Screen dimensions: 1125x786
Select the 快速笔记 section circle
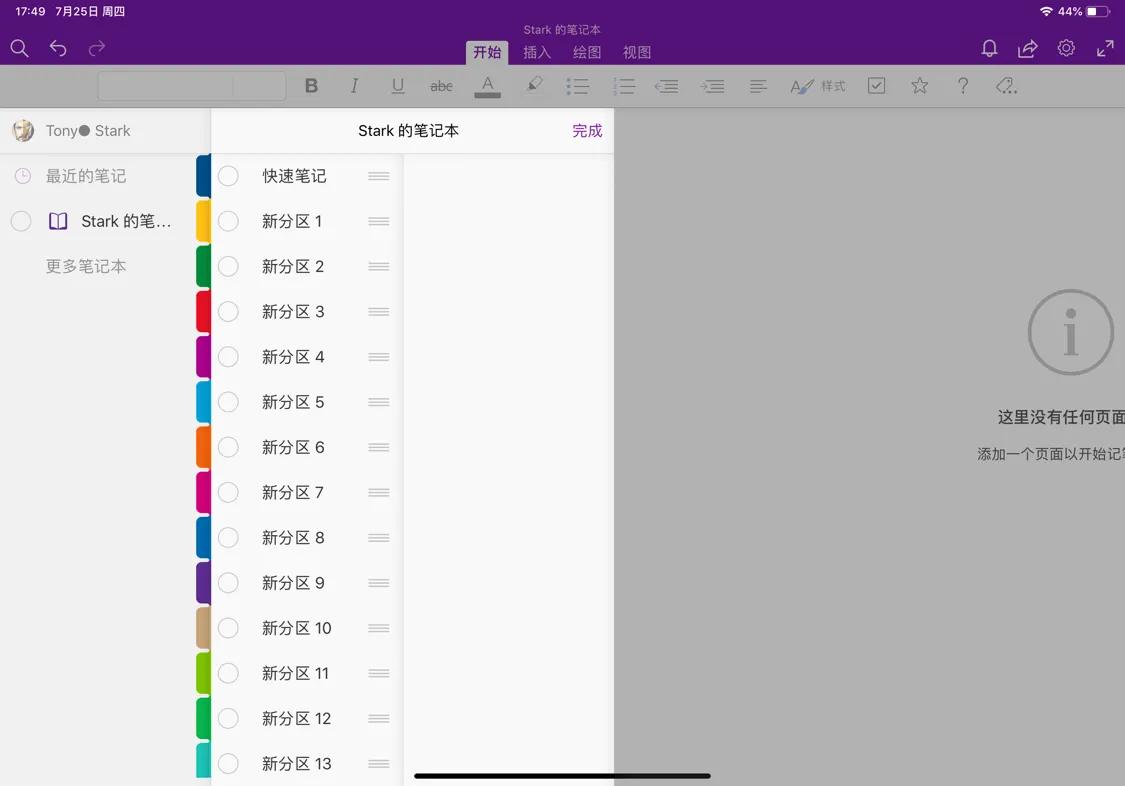coord(228,175)
